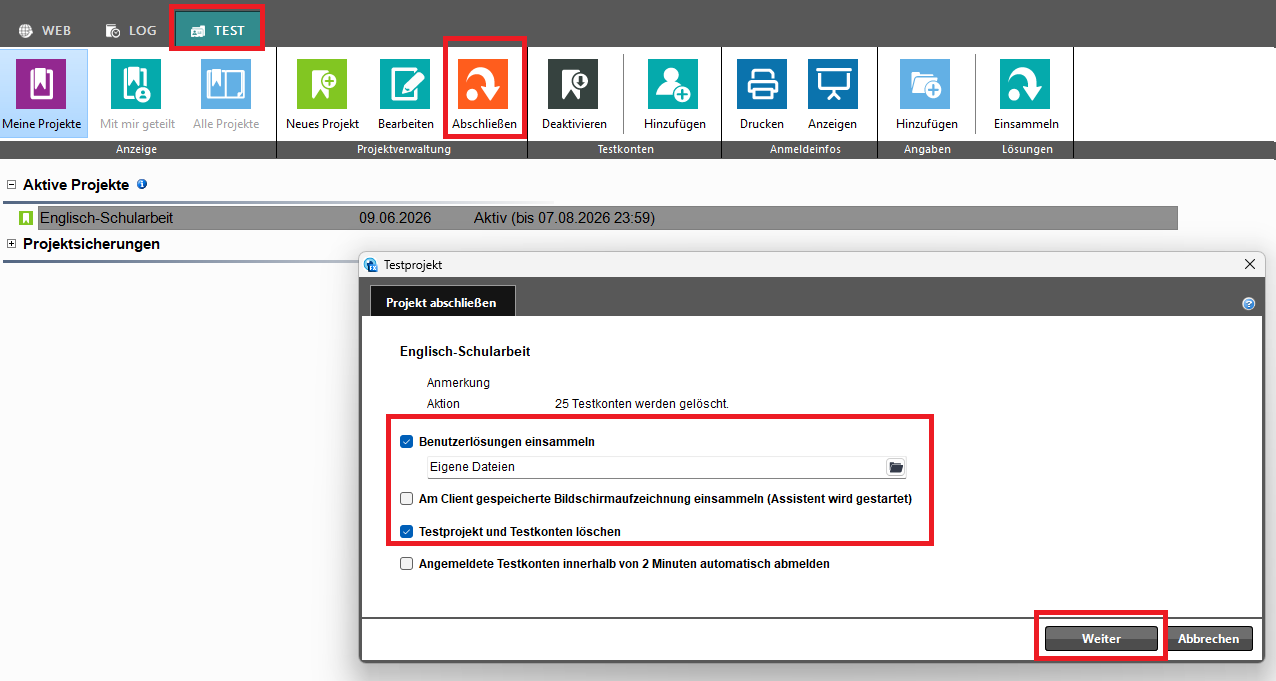The width and height of the screenshot is (1276, 681).
Task: Switch to the TEST tab
Action: tap(218, 30)
